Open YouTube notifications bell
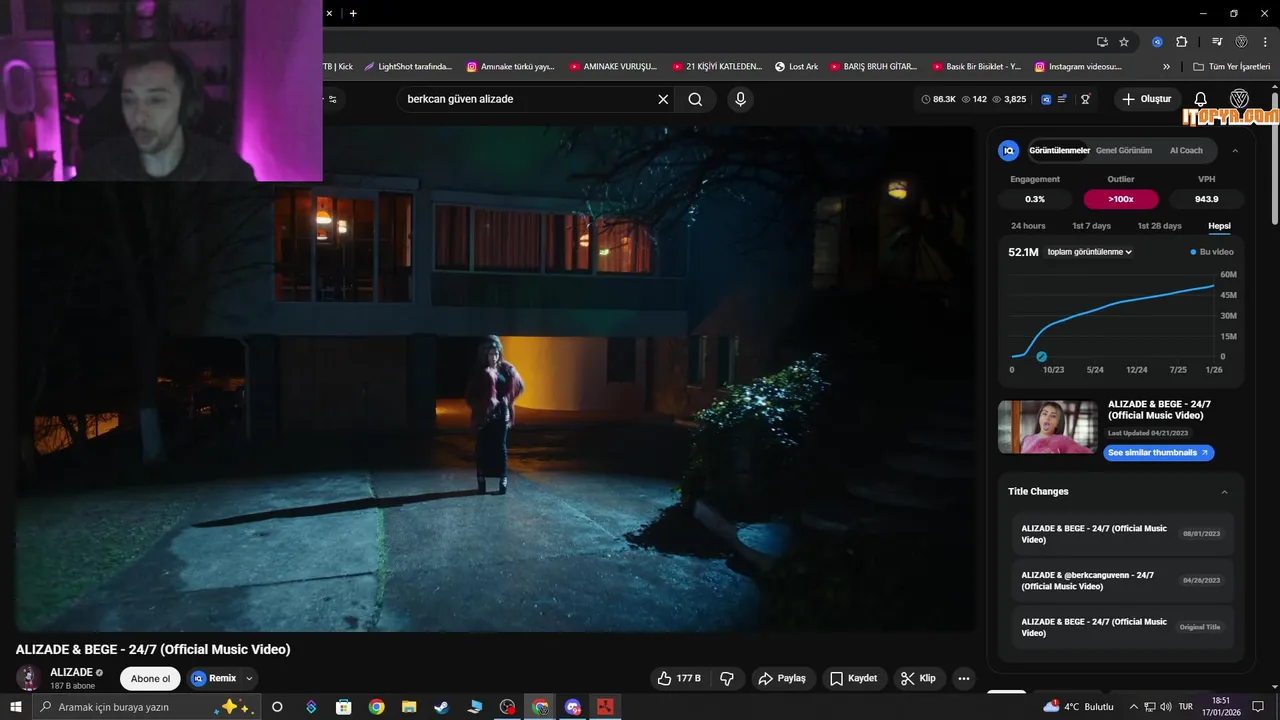The width and height of the screenshot is (1280, 720). tap(1201, 99)
